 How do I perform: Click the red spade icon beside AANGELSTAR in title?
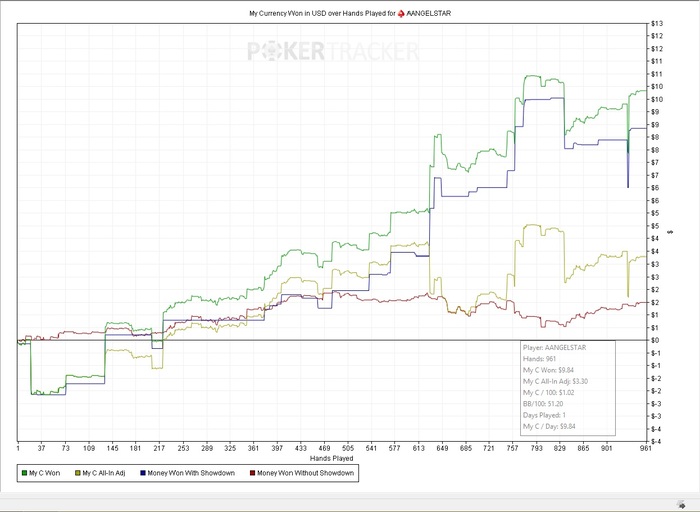[401, 14]
